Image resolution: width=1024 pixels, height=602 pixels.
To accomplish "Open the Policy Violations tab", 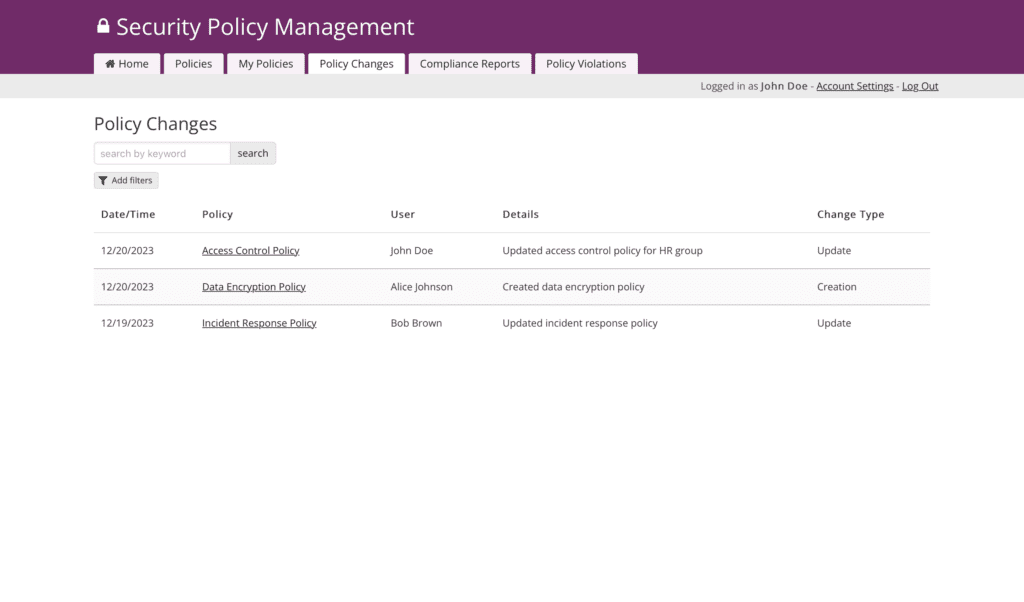I will coord(586,64).
